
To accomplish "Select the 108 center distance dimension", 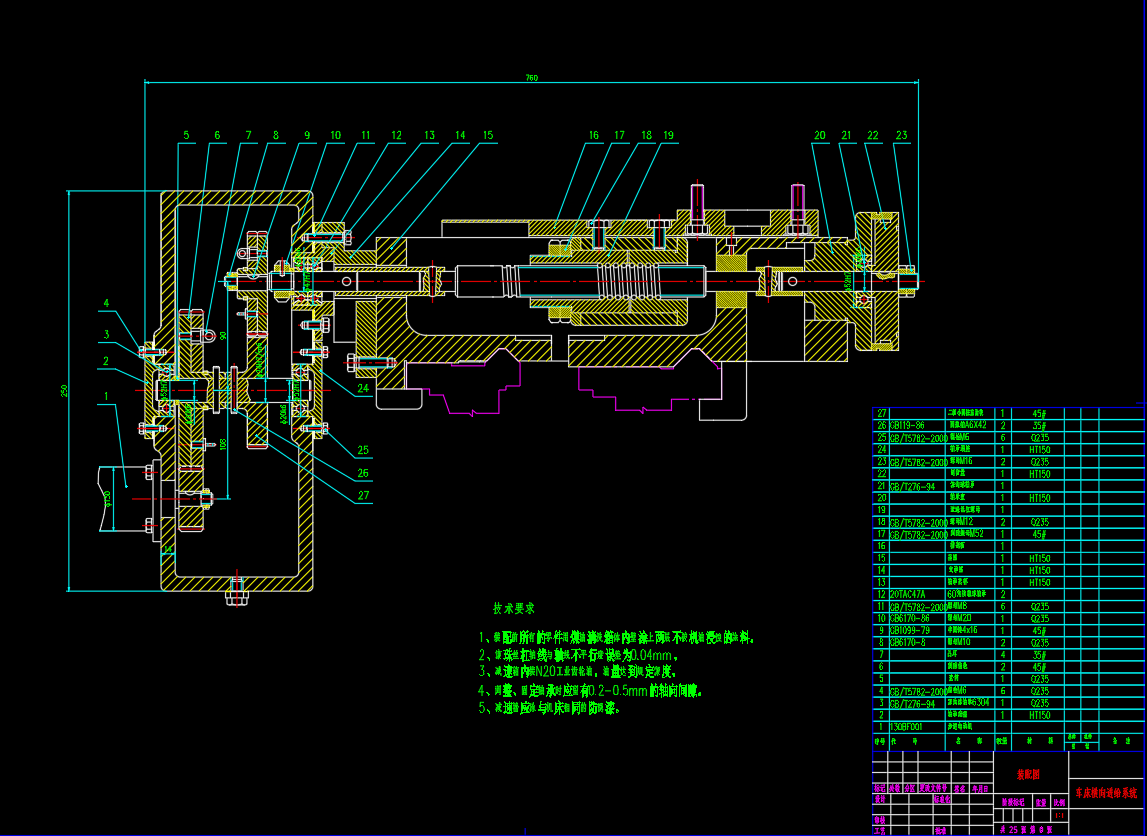I will 223,442.
